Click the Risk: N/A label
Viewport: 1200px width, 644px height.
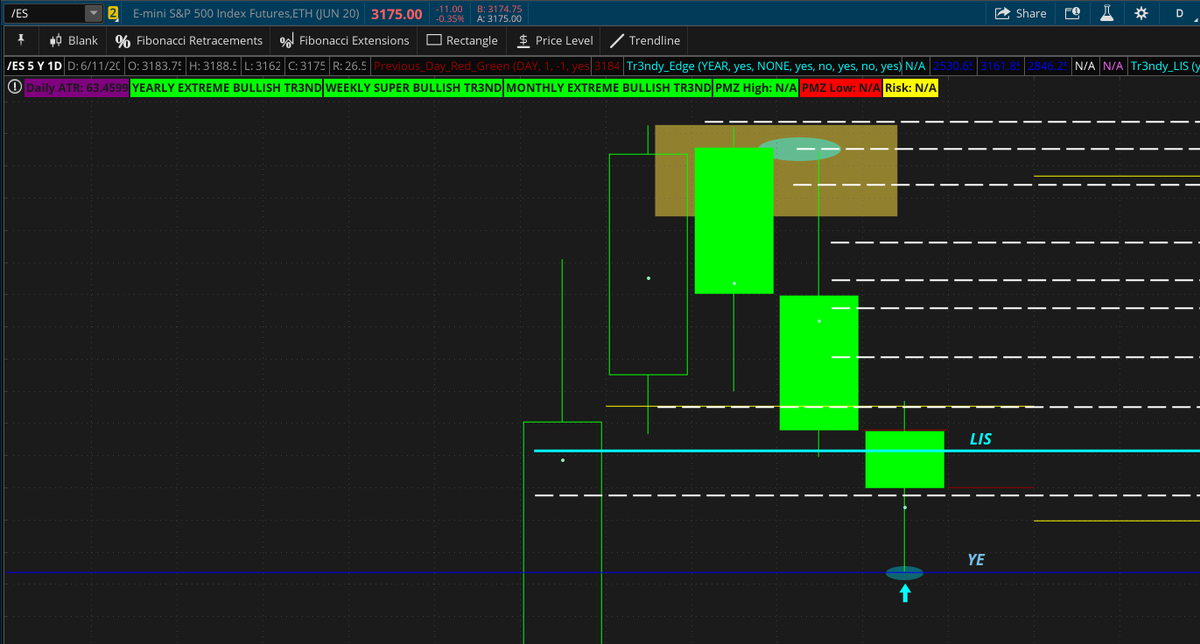(x=910, y=88)
